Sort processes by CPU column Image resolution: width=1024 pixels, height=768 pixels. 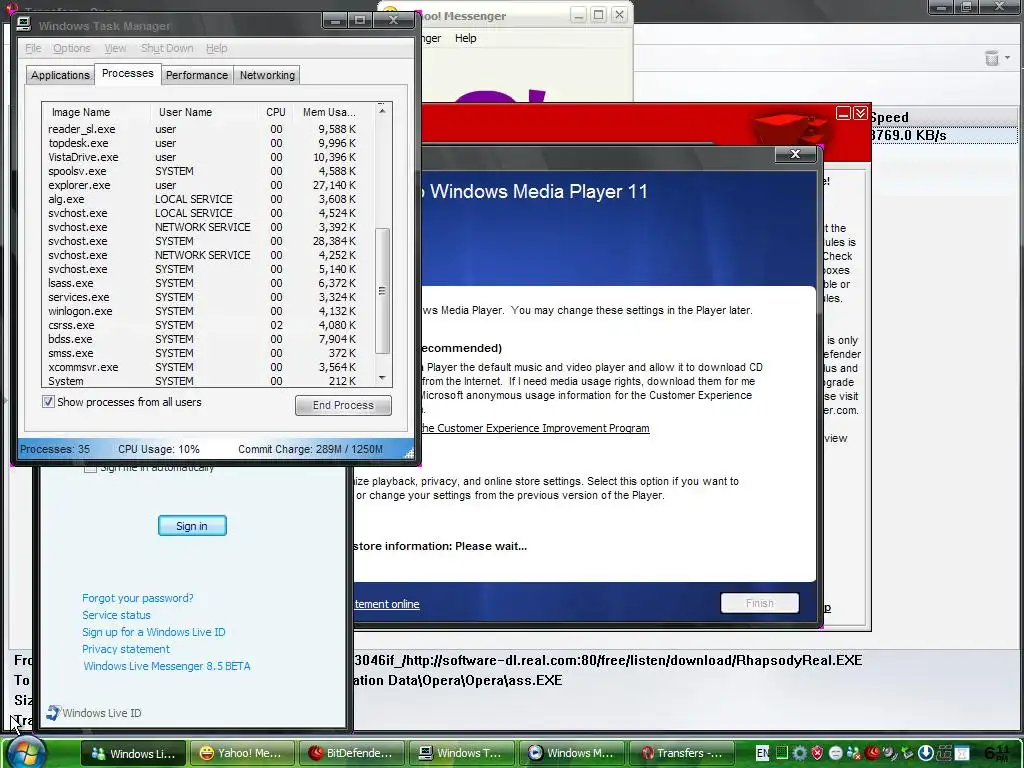276,112
